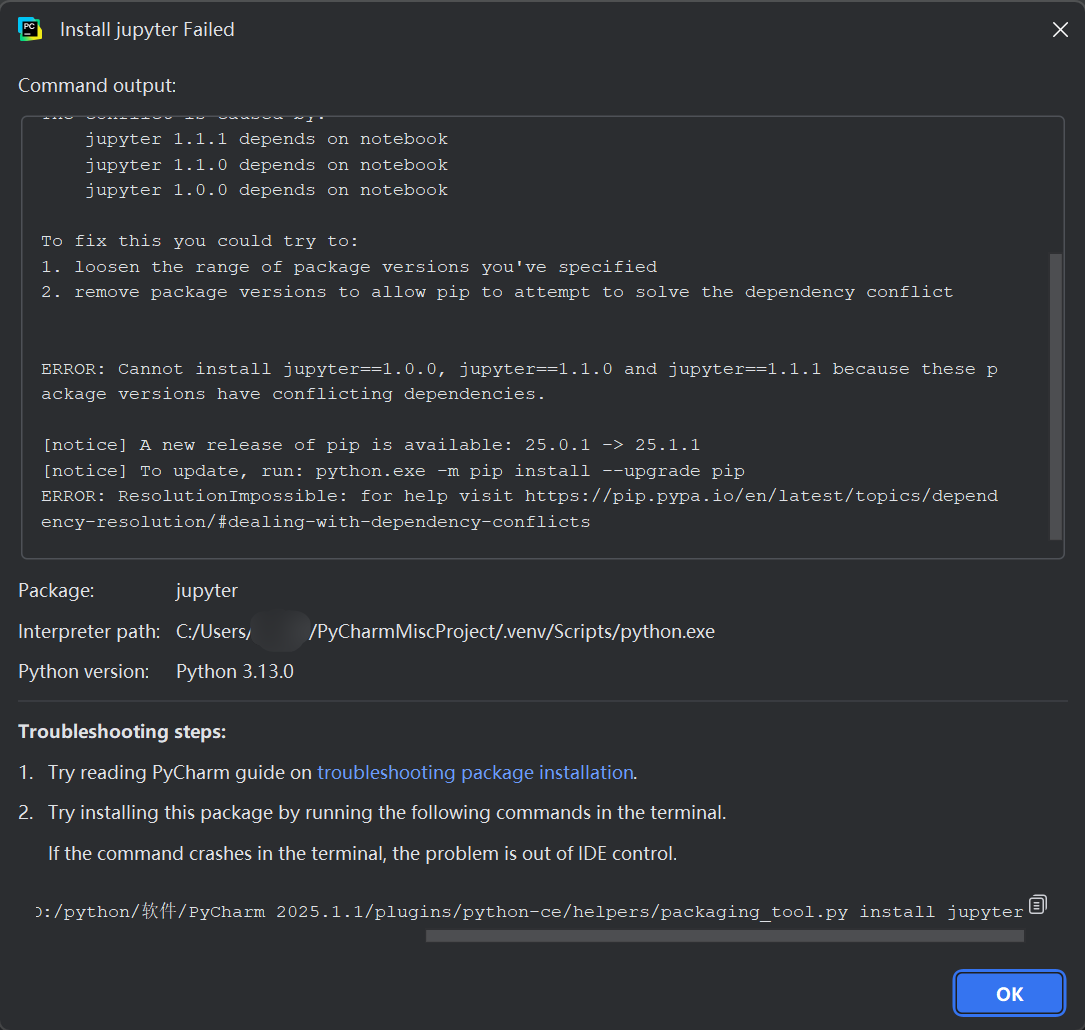Click the horizontal scrollbar under the terminal command

tap(724, 935)
